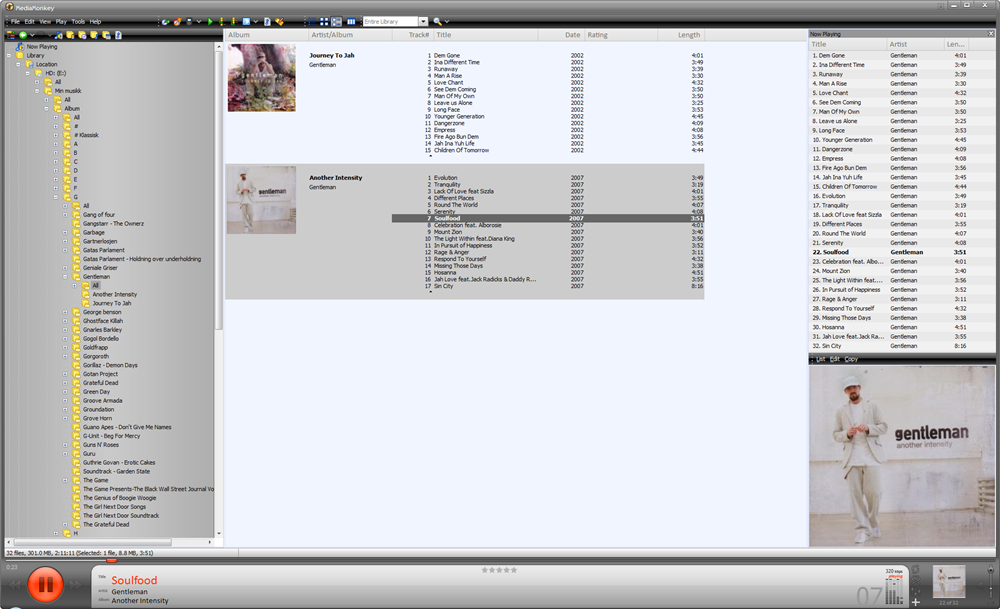Click the auto-tag brush icon in toolbar
1000x609 pixels.
point(279,22)
